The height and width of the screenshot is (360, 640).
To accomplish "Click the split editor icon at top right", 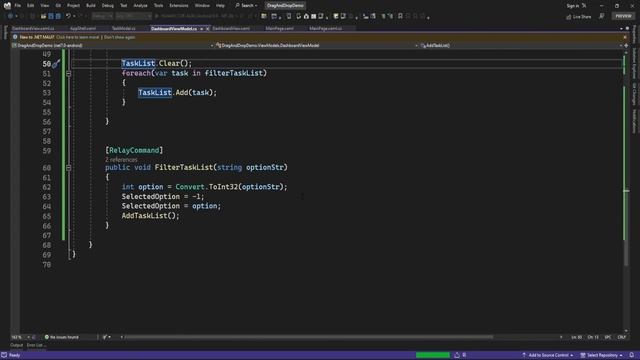I will (626, 45).
